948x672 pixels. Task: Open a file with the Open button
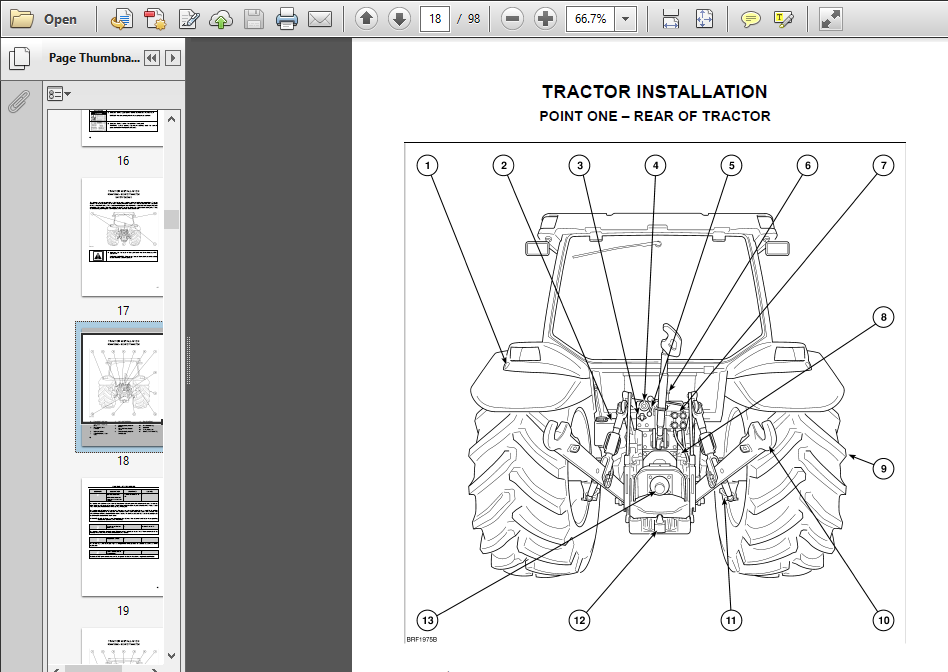point(44,19)
